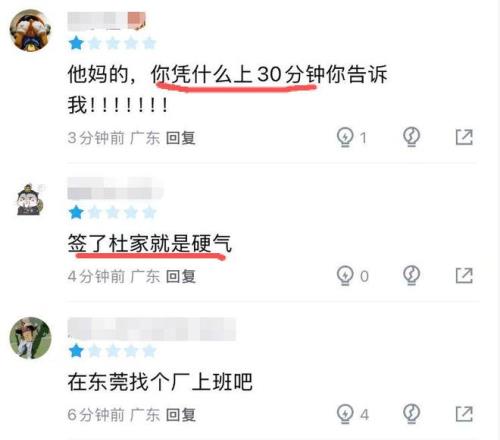This screenshot has width=500, height=440.
Task: Open the first commenter's avatar
Action: 31,31
